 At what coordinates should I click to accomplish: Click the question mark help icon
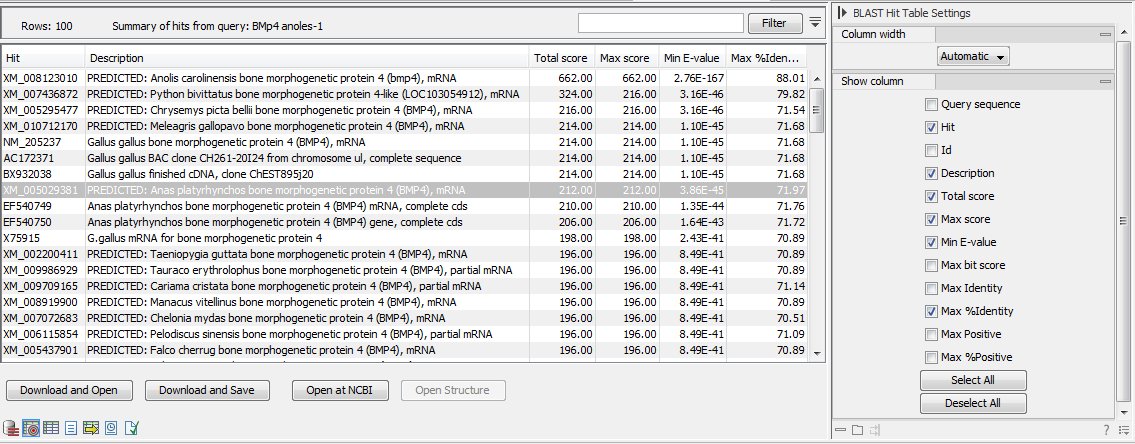coord(1107,430)
